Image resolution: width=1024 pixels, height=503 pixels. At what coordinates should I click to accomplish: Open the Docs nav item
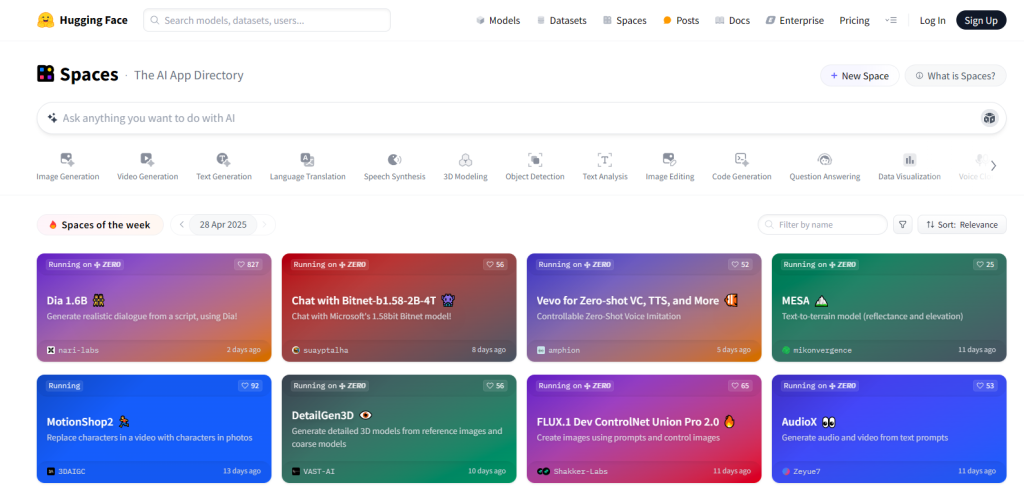[x=733, y=20]
